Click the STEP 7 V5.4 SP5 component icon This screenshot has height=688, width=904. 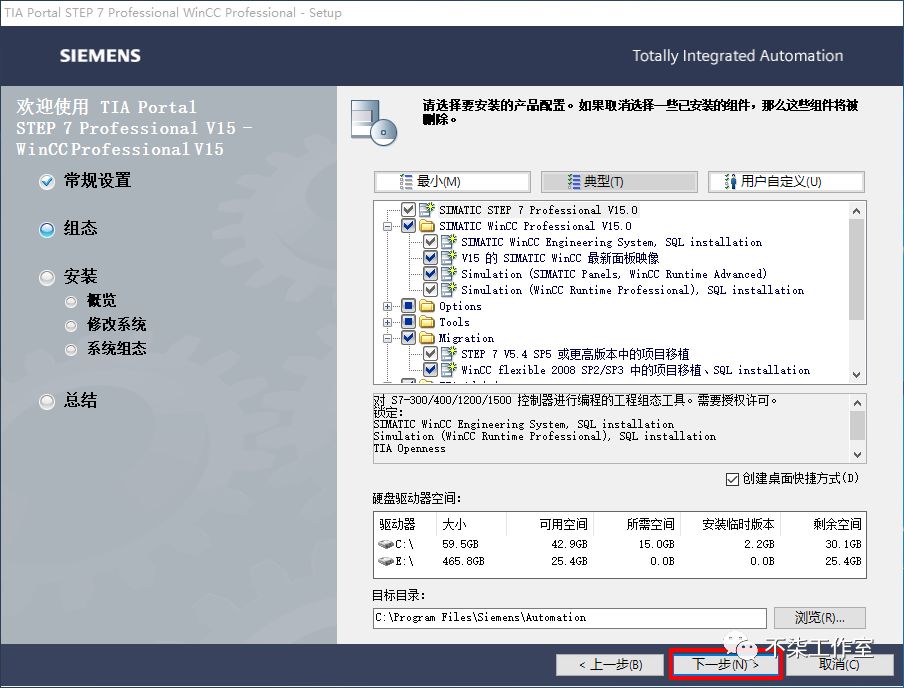449,354
